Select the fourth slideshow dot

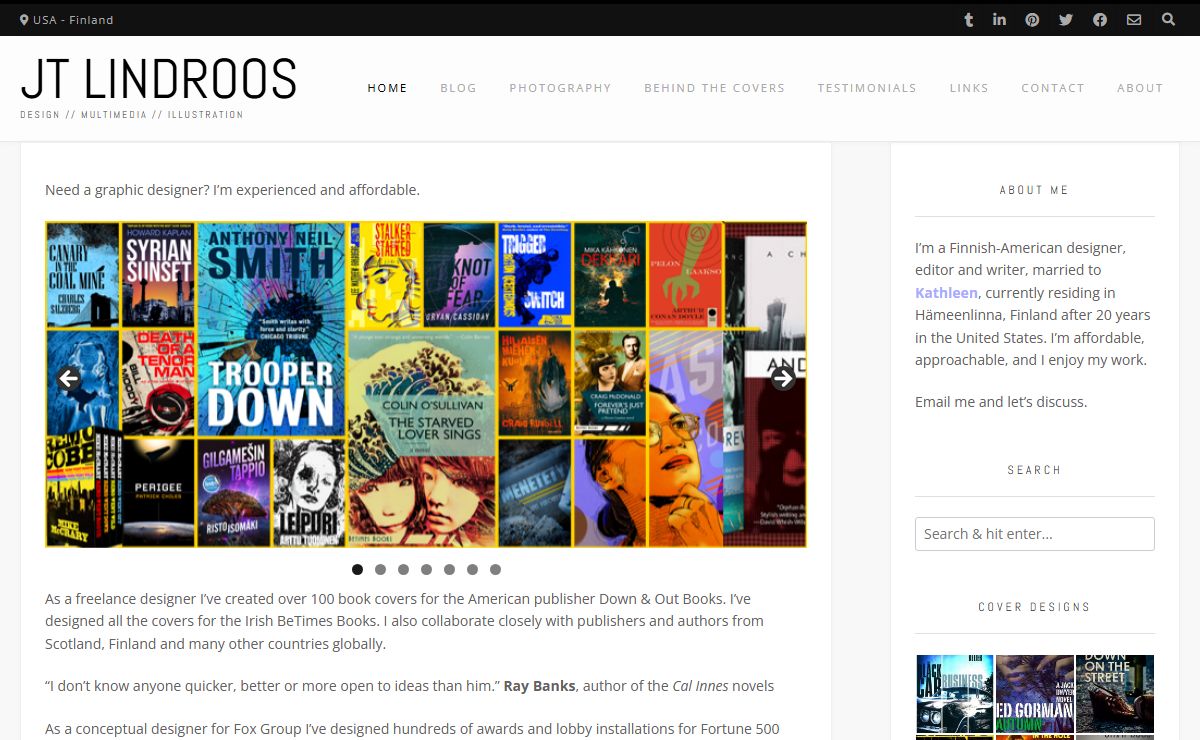[x=426, y=570]
